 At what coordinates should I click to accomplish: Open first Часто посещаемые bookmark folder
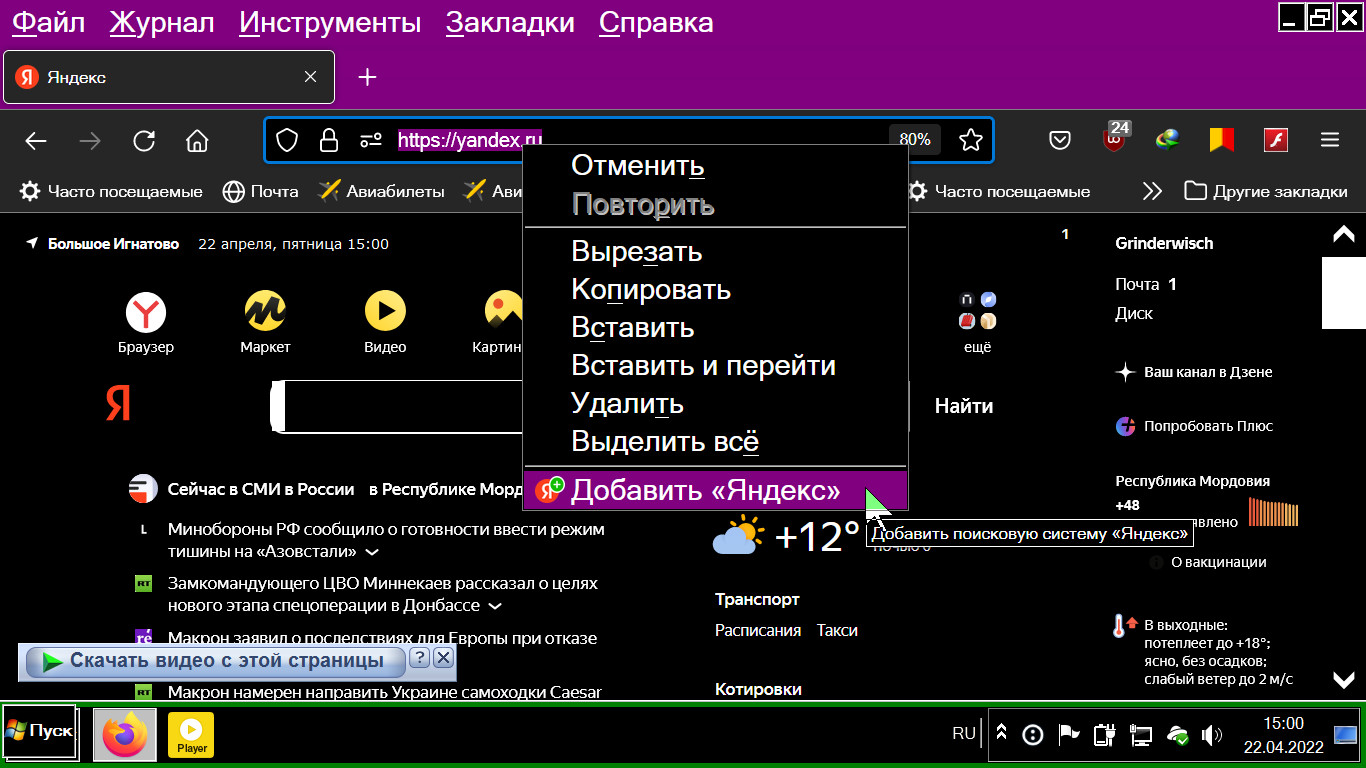(112, 191)
